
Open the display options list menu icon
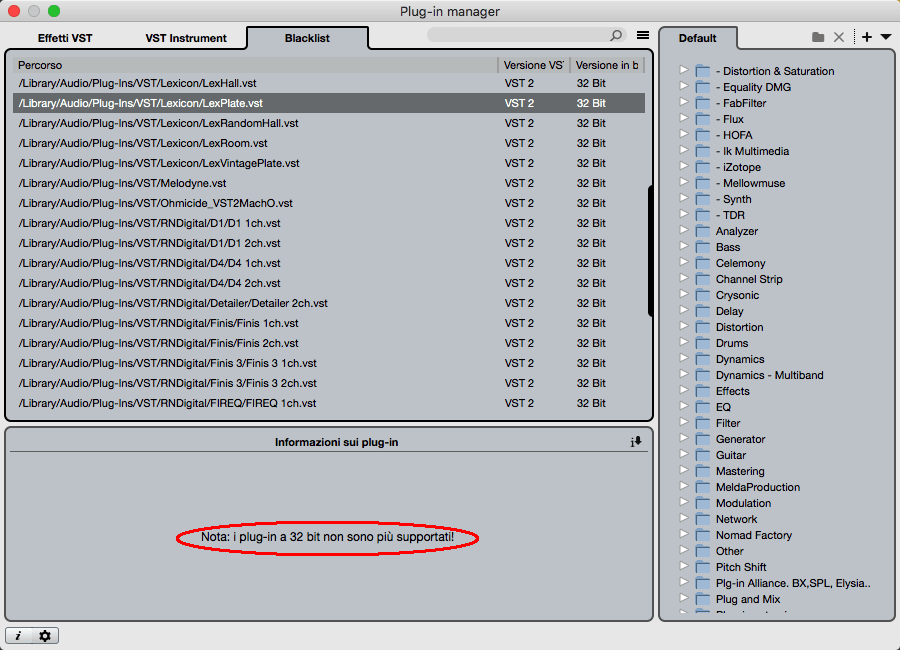(x=643, y=36)
